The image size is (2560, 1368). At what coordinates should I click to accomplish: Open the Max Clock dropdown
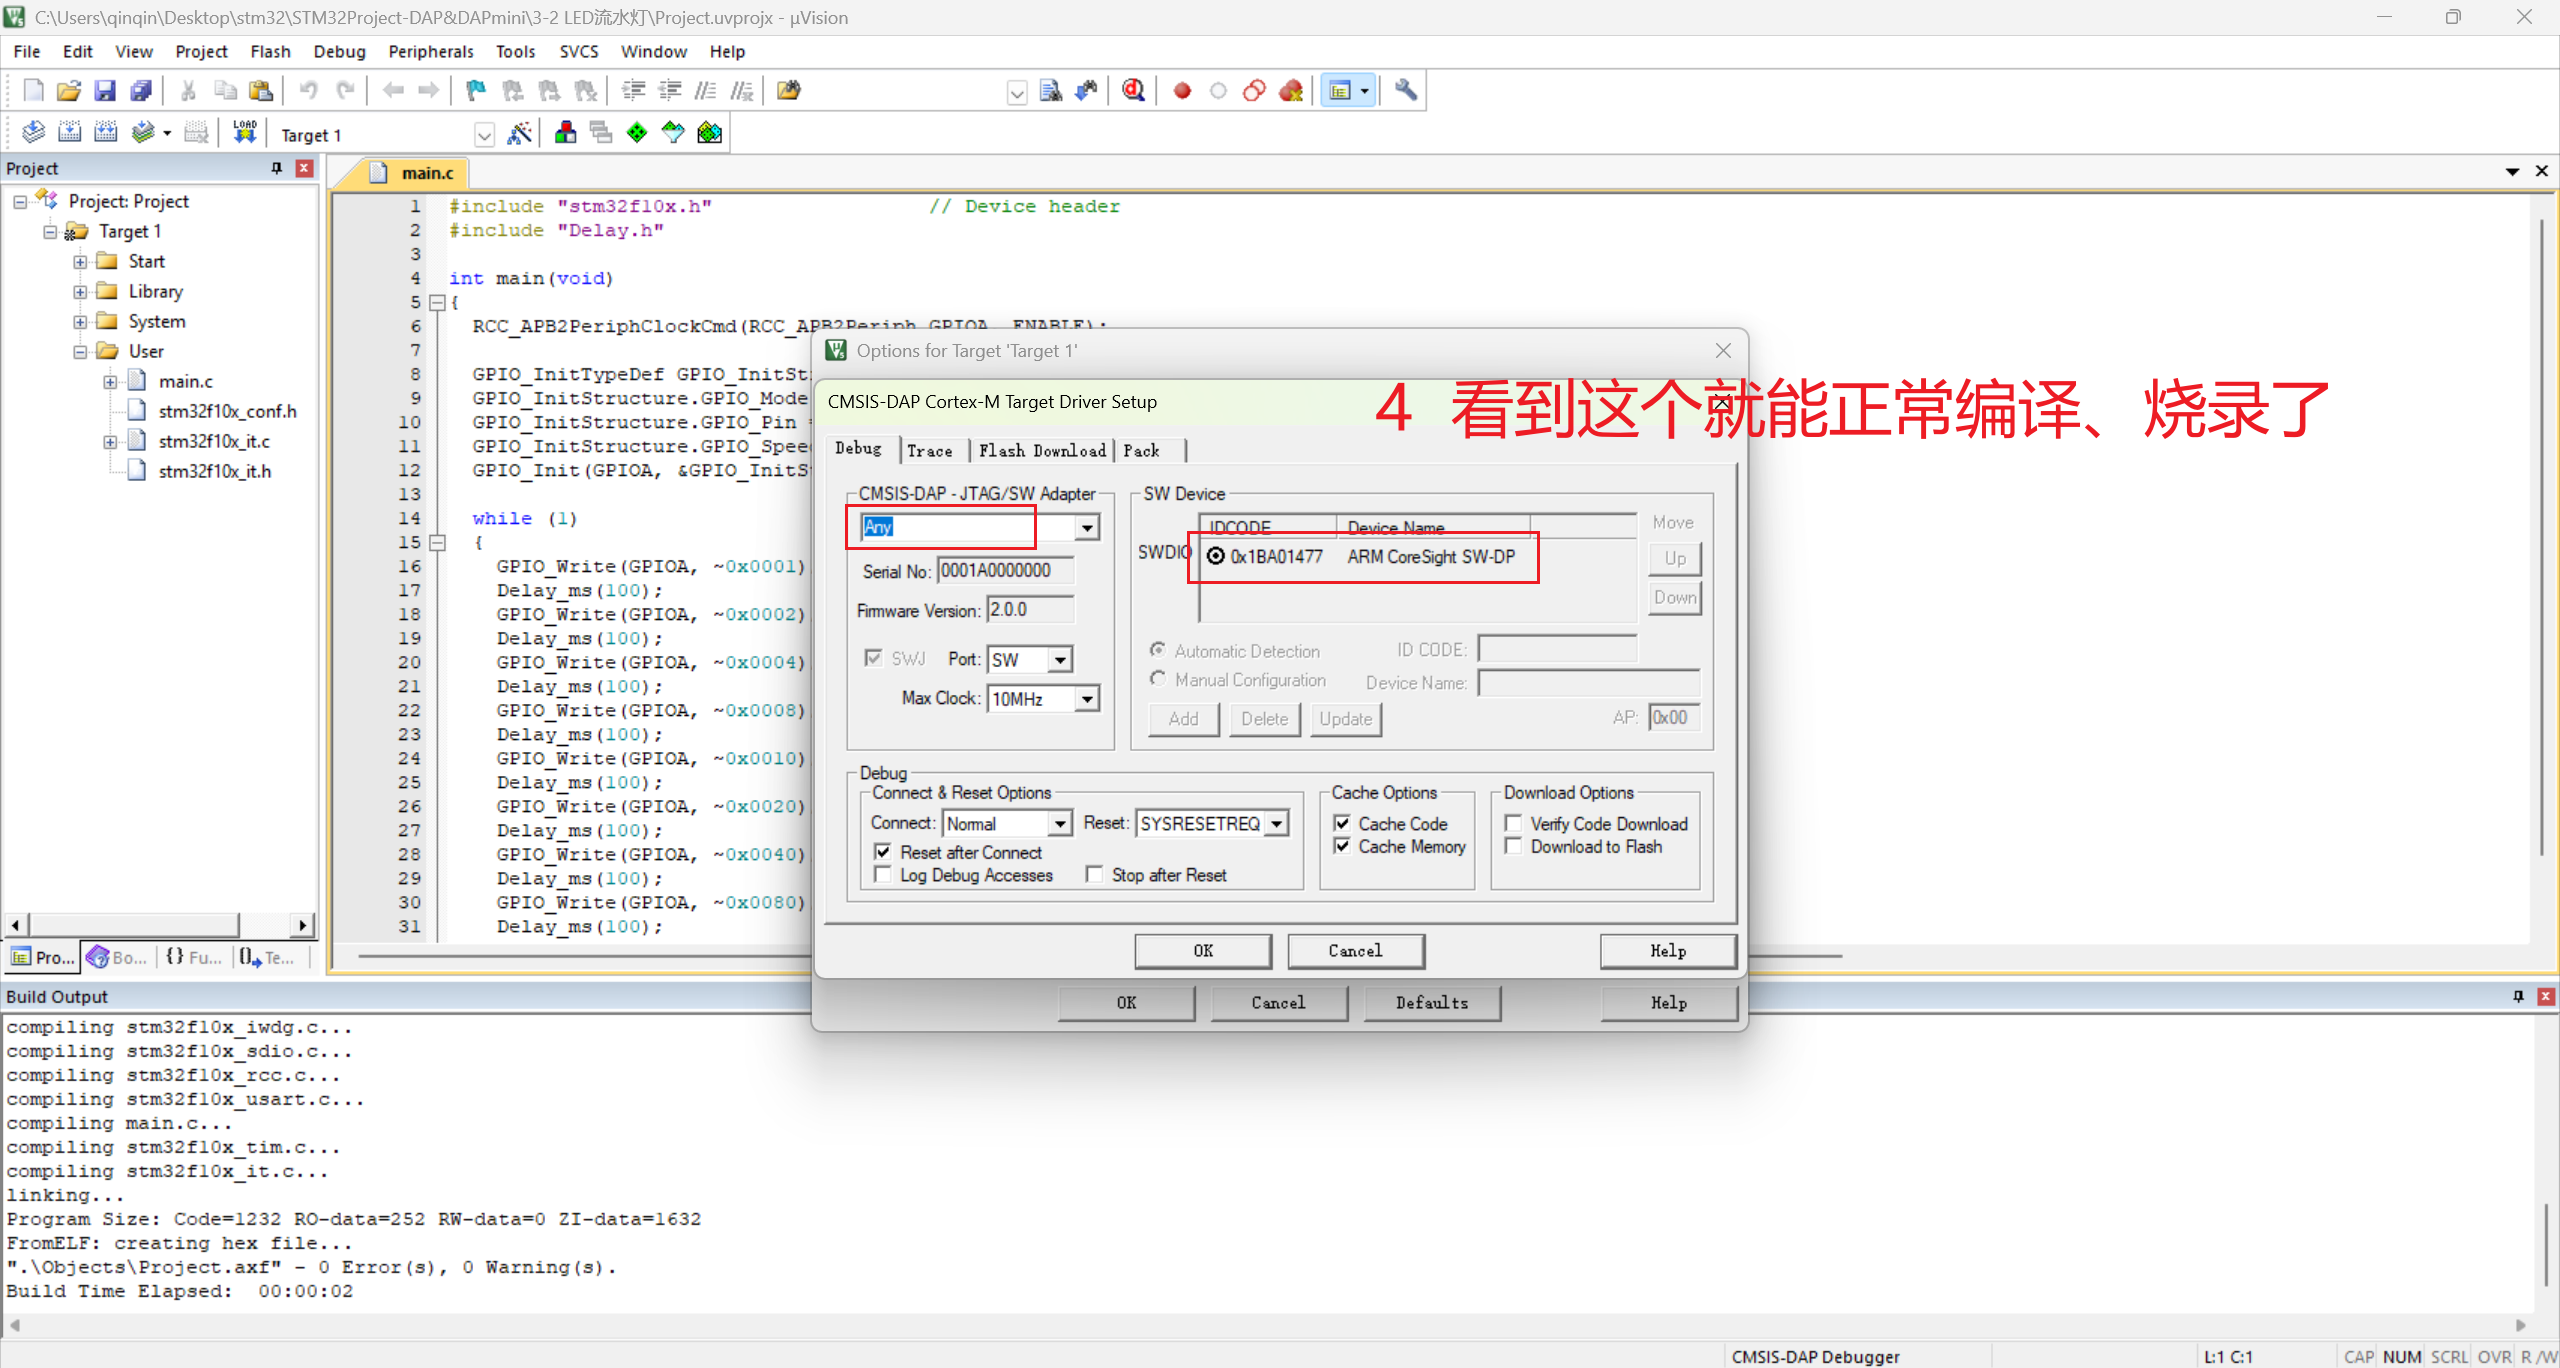point(1087,698)
